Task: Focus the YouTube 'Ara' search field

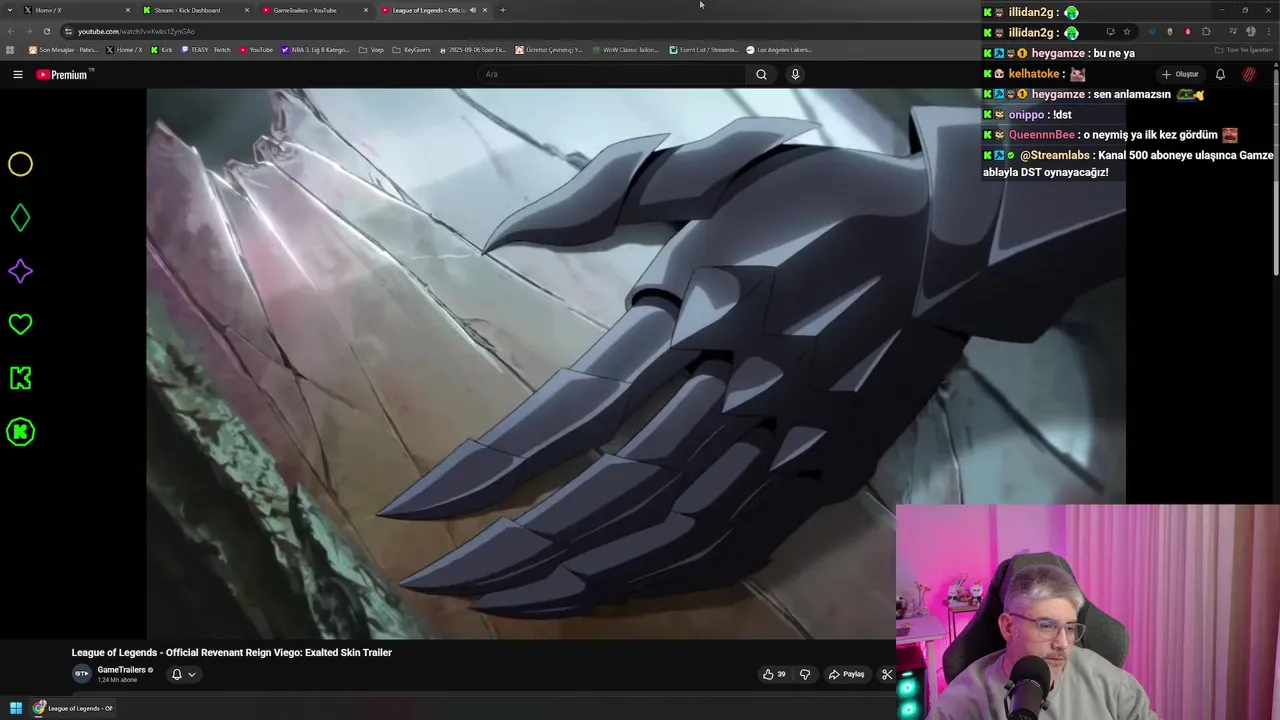Action: point(612,74)
